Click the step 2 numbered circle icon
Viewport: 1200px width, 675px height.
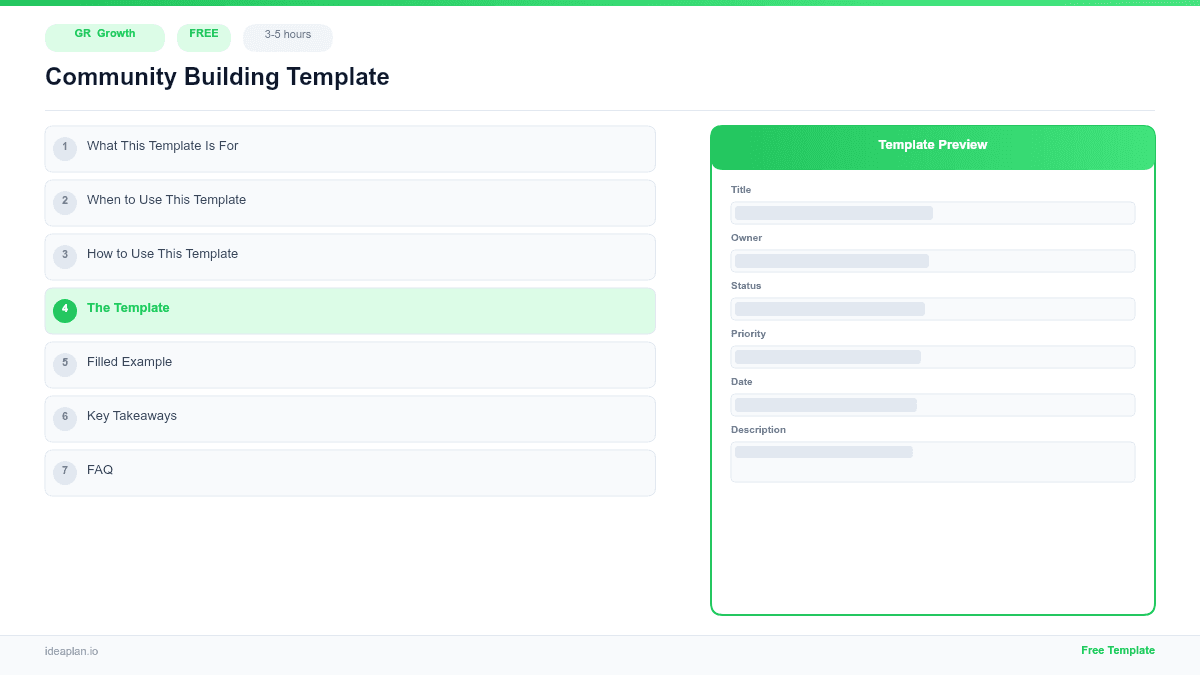pyautogui.click(x=65, y=202)
